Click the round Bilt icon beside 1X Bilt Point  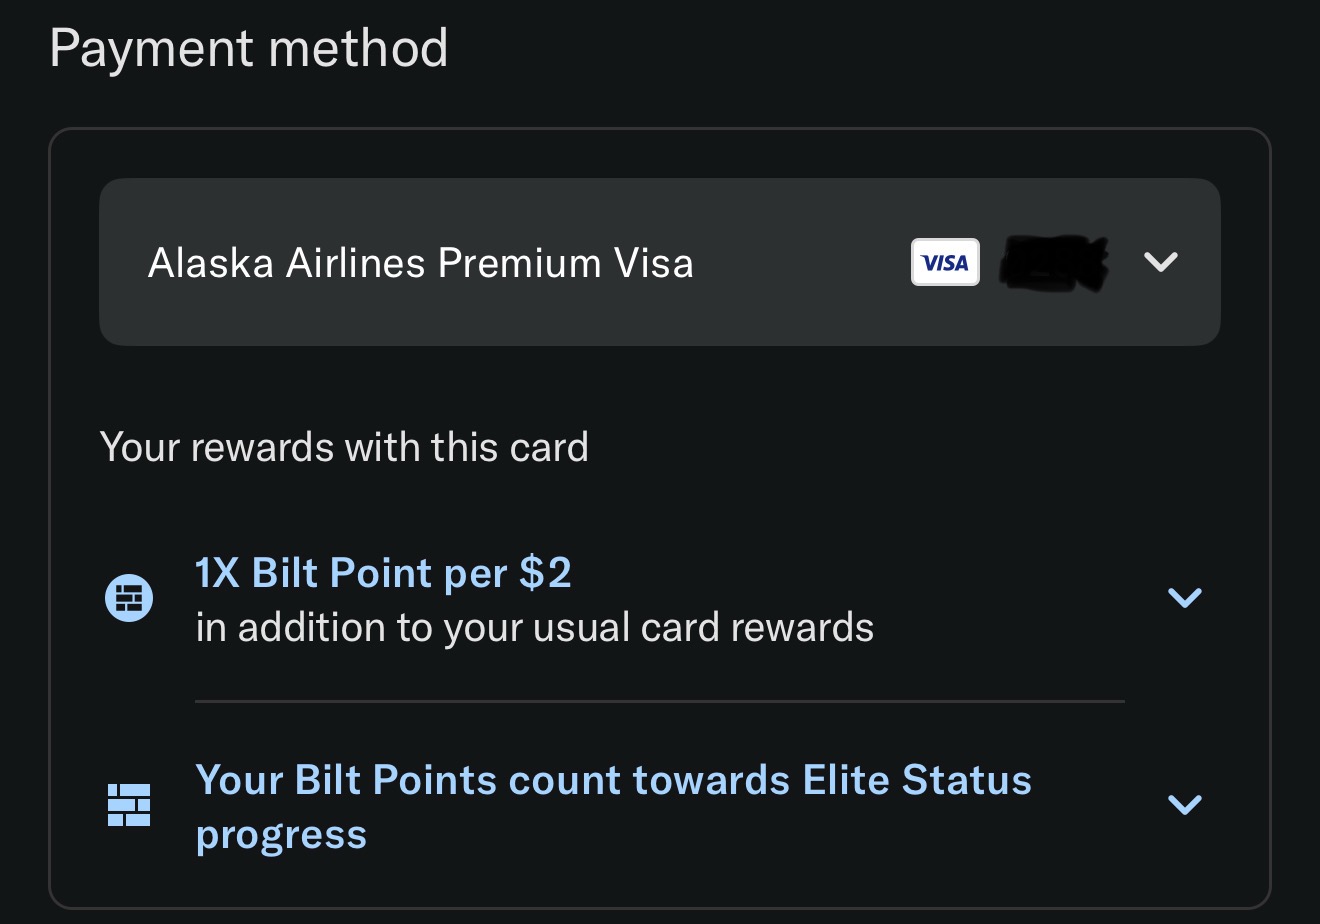pos(129,598)
